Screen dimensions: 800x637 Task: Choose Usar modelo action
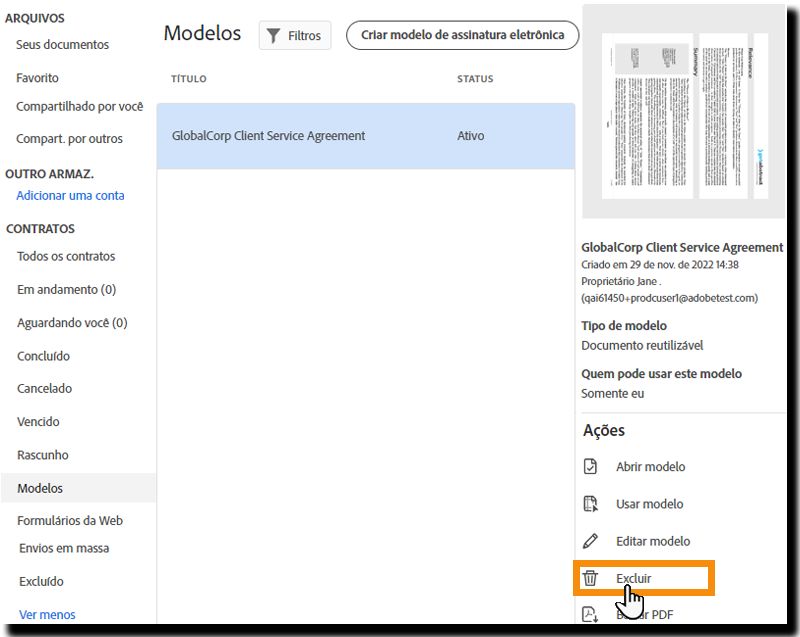point(649,504)
